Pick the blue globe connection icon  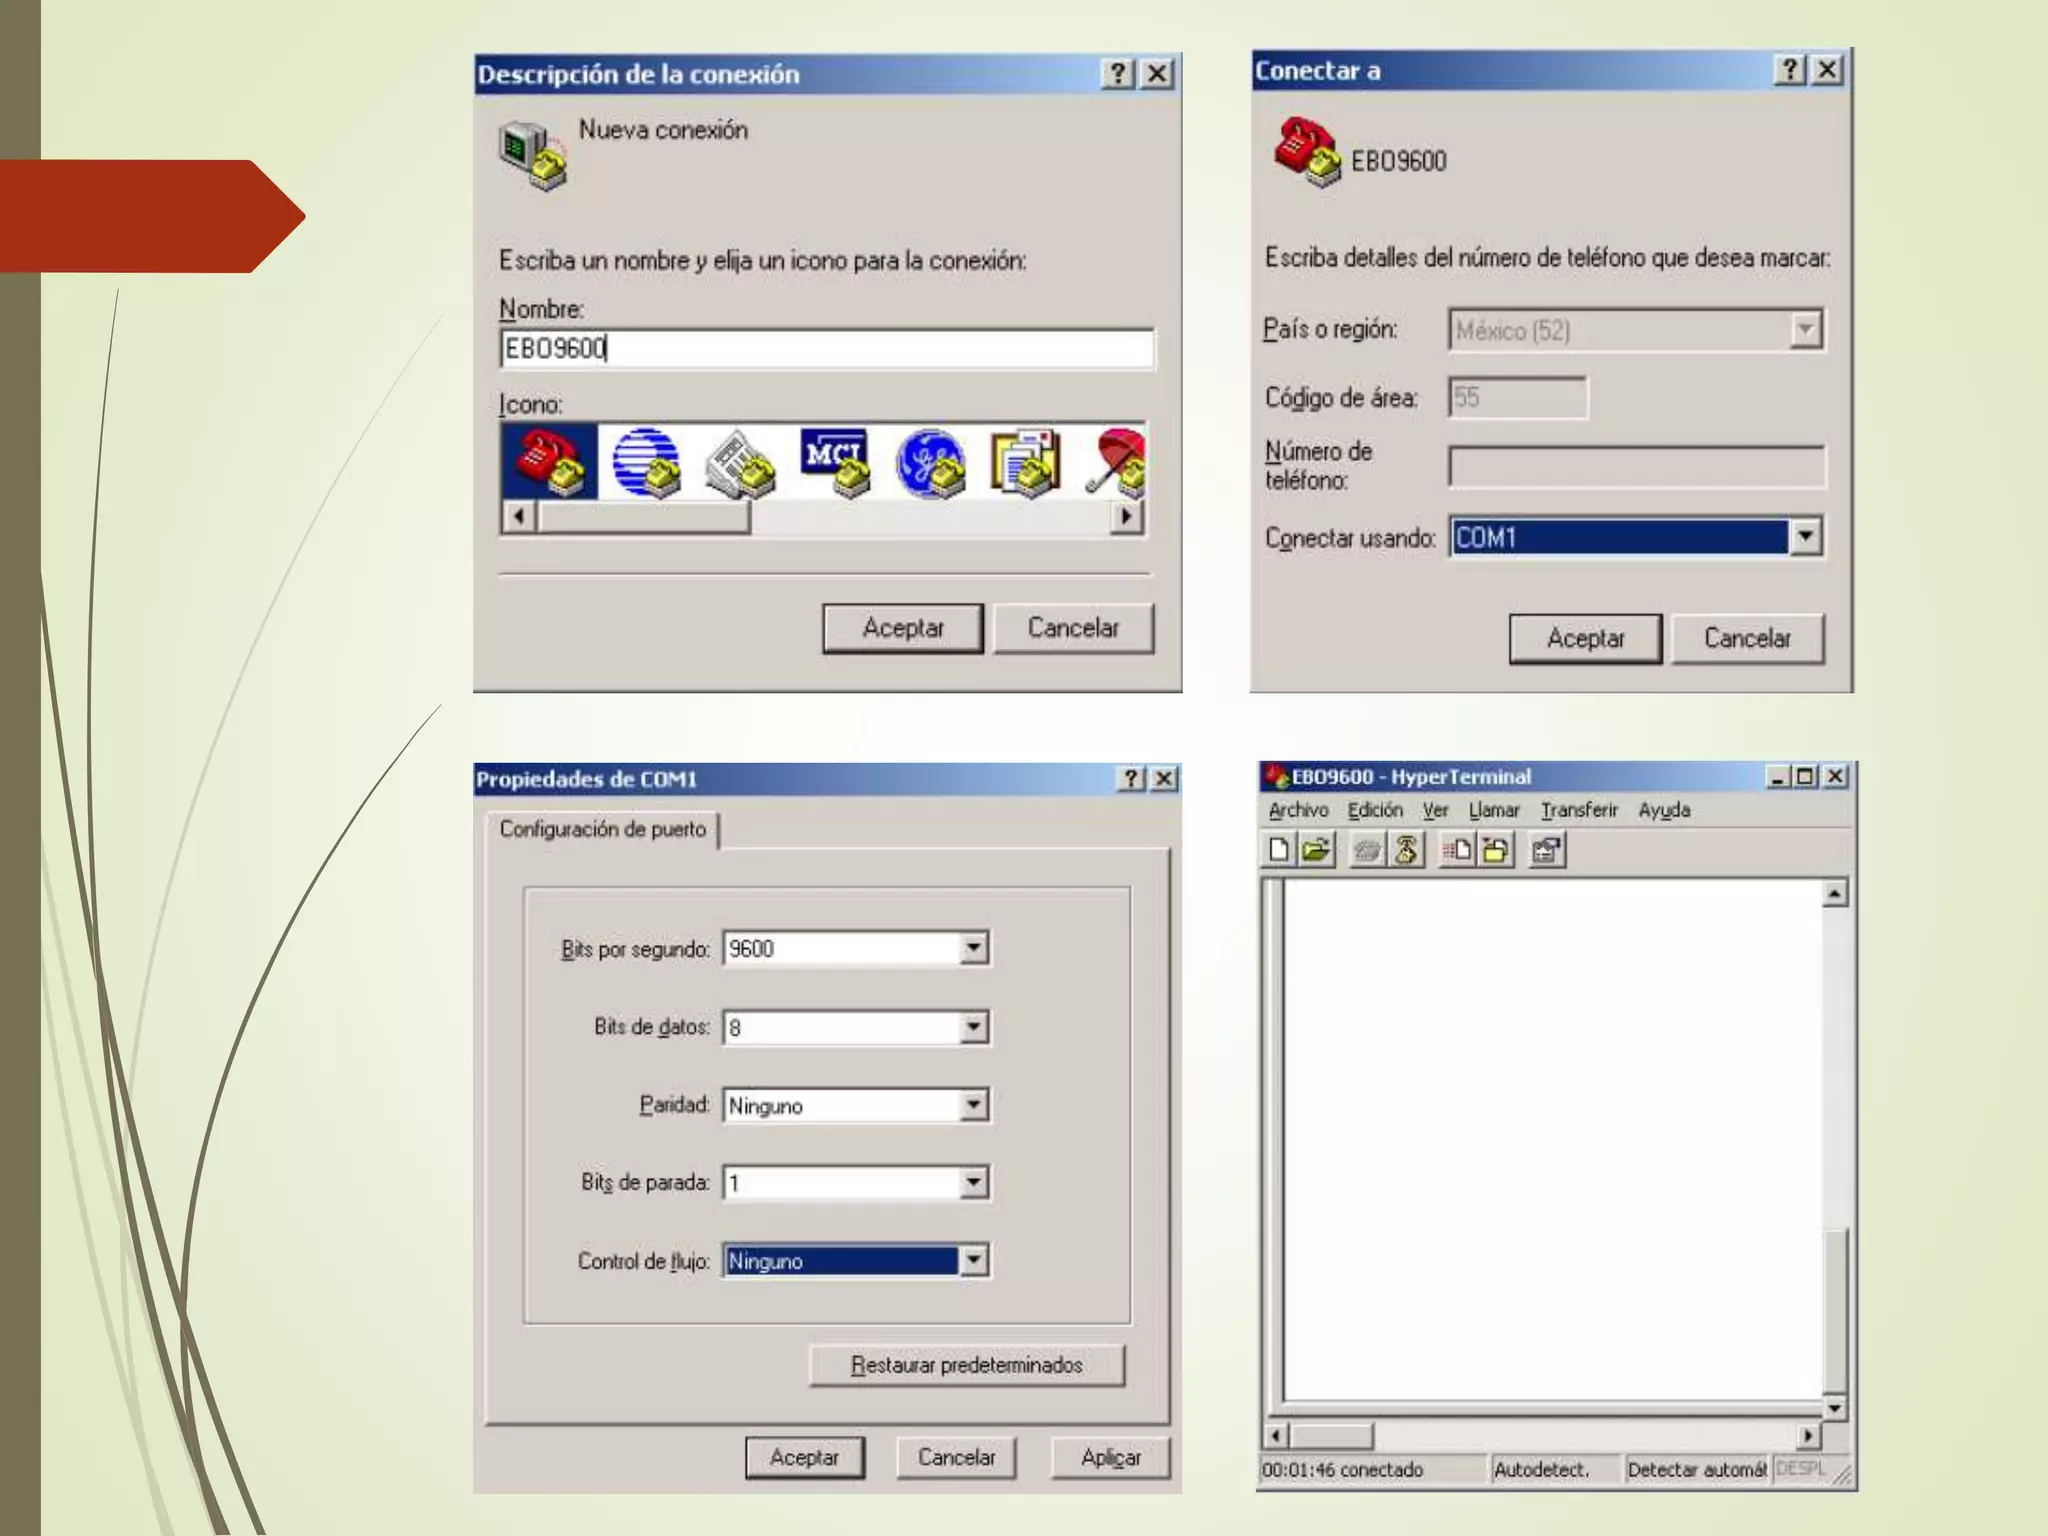[646, 462]
